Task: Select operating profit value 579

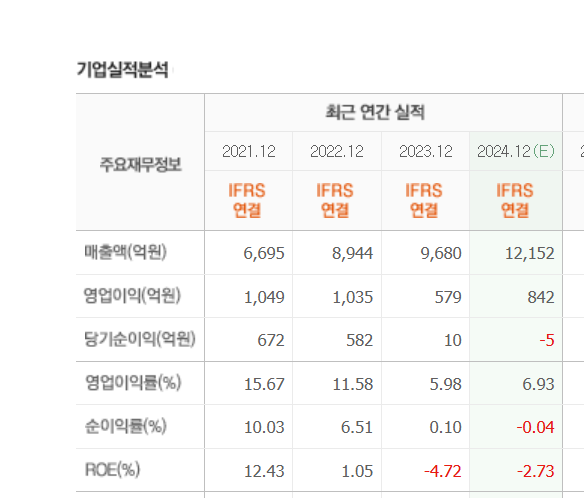Action: pos(448,297)
